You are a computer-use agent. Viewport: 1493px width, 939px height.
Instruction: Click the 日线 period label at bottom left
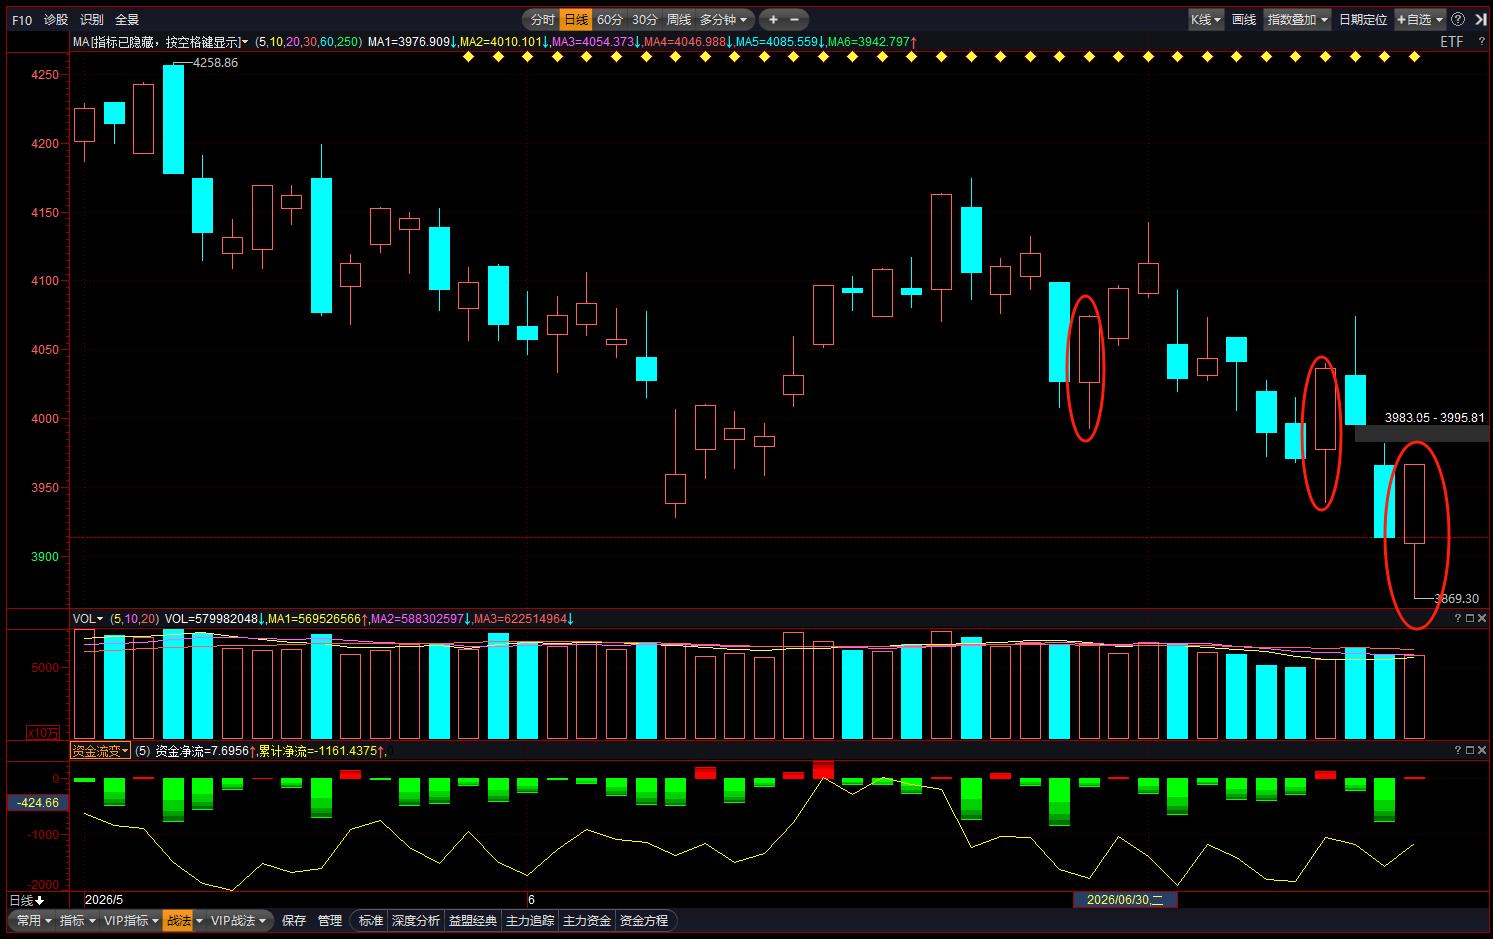[21, 901]
